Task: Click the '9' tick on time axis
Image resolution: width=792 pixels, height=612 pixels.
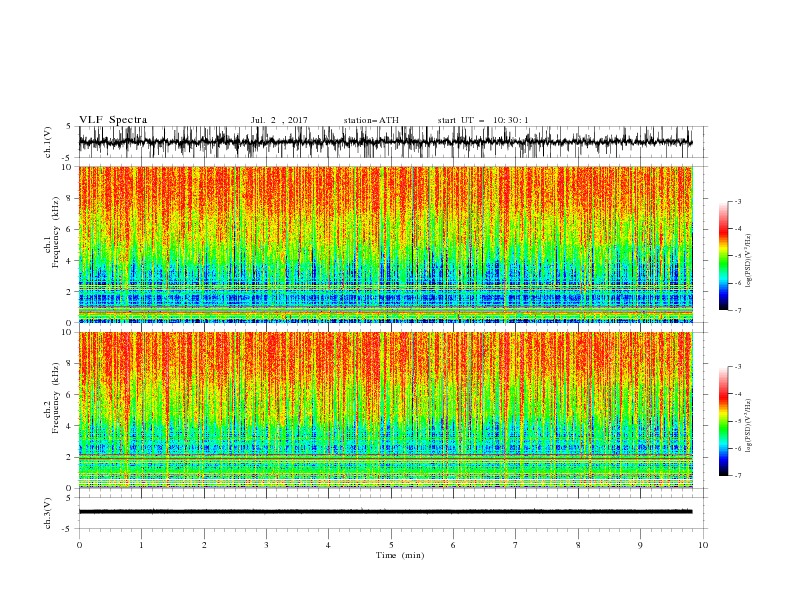Action: (x=640, y=545)
